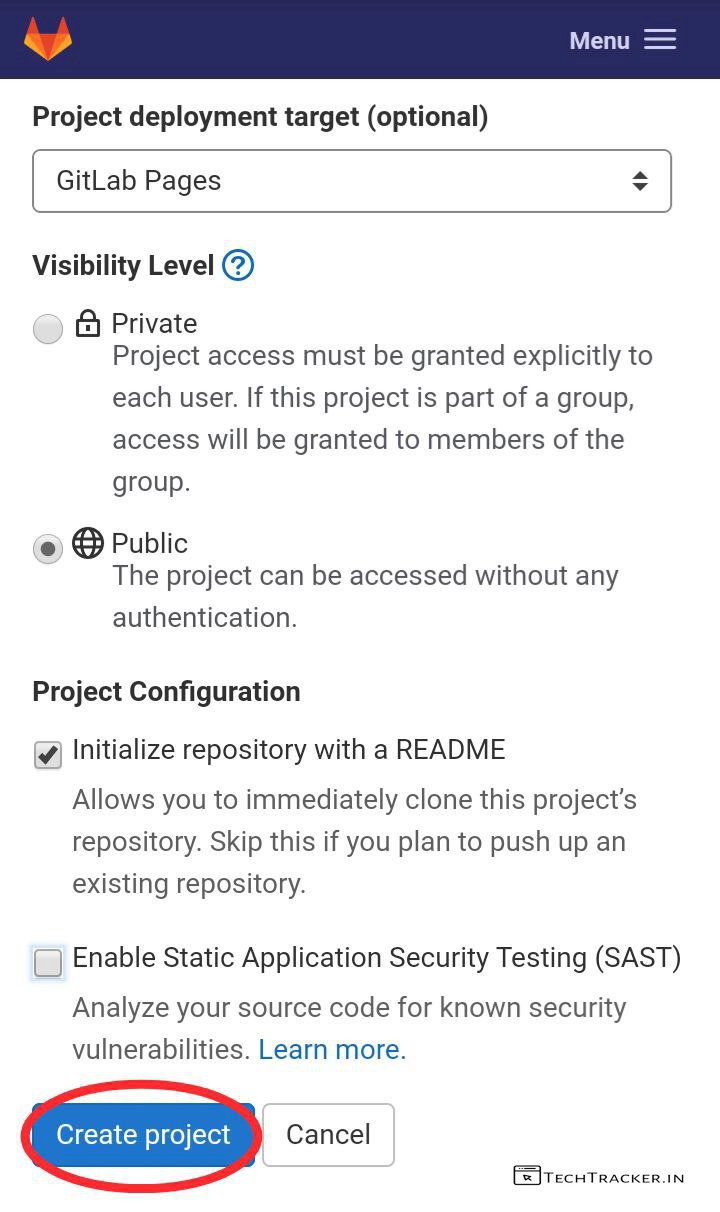720x1212 pixels.
Task: Click the "Public" label text
Action: coord(150,544)
